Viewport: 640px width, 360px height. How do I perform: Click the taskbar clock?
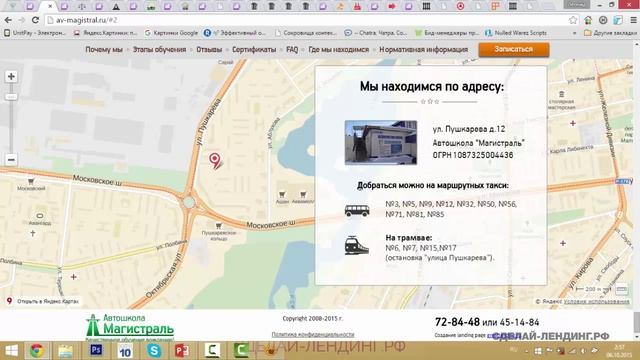tap(619, 351)
